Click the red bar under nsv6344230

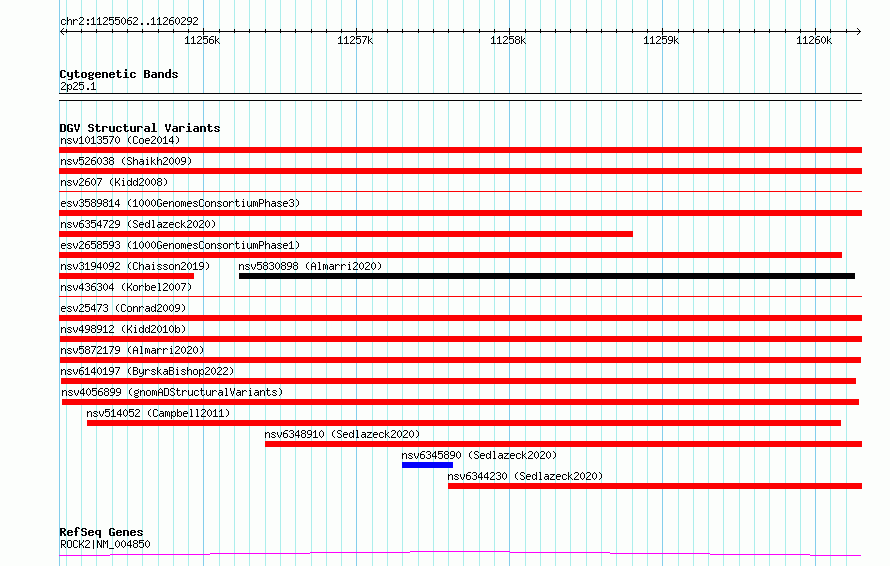(654, 486)
